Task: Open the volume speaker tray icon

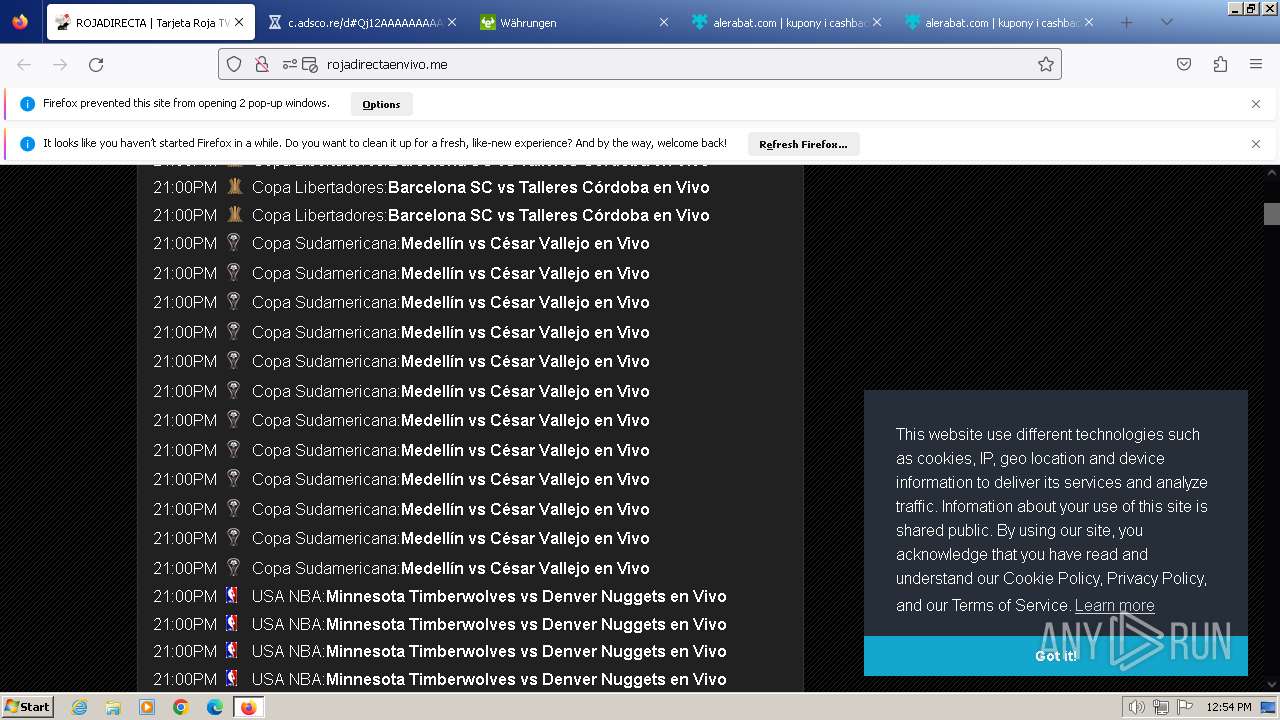Action: (1137, 707)
